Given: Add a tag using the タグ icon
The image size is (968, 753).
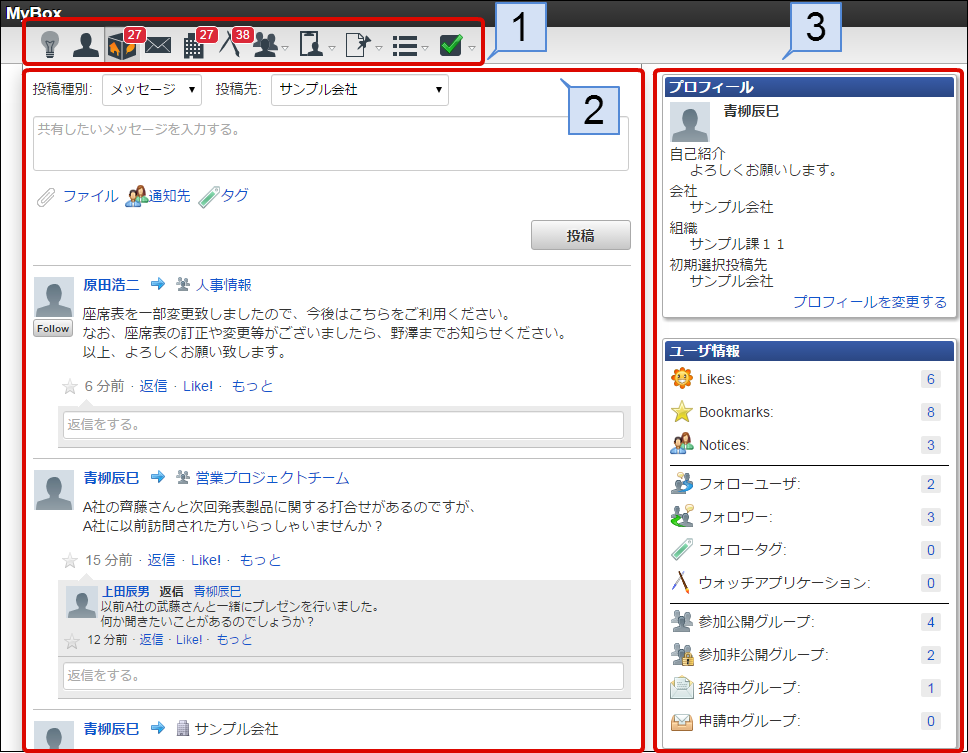Looking at the screenshot, I should [208, 197].
